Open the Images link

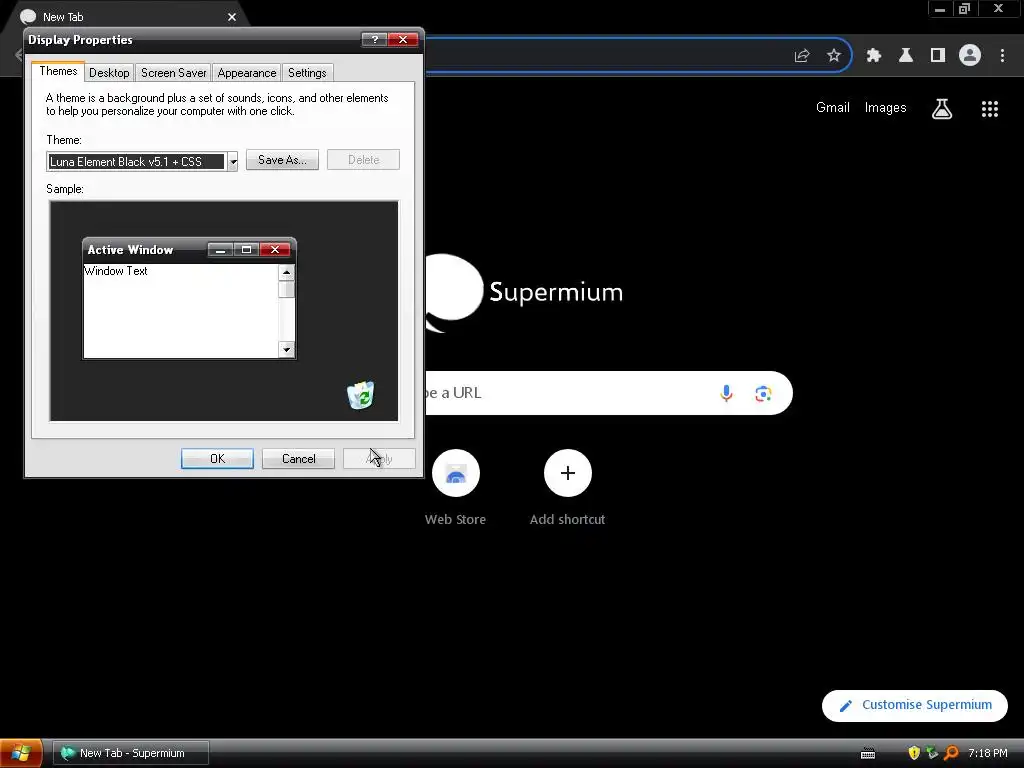click(x=886, y=108)
